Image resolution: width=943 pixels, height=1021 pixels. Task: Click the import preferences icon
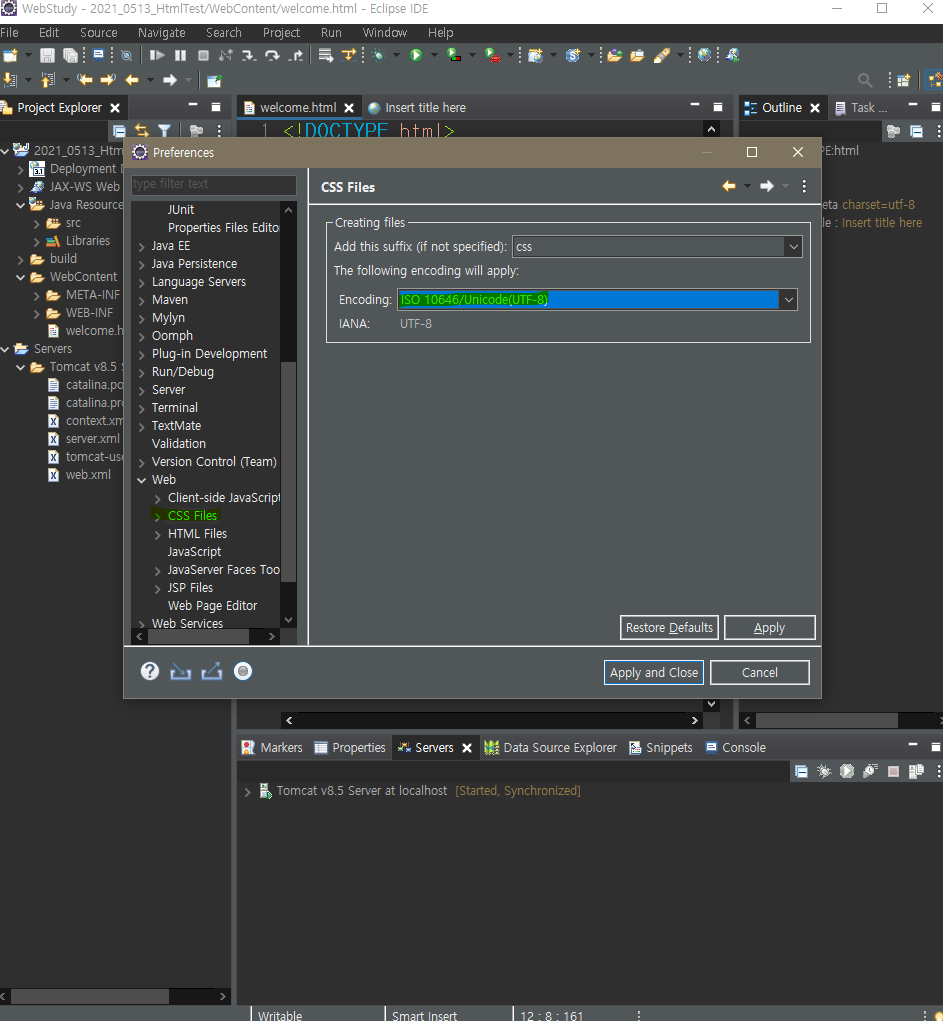(x=180, y=671)
